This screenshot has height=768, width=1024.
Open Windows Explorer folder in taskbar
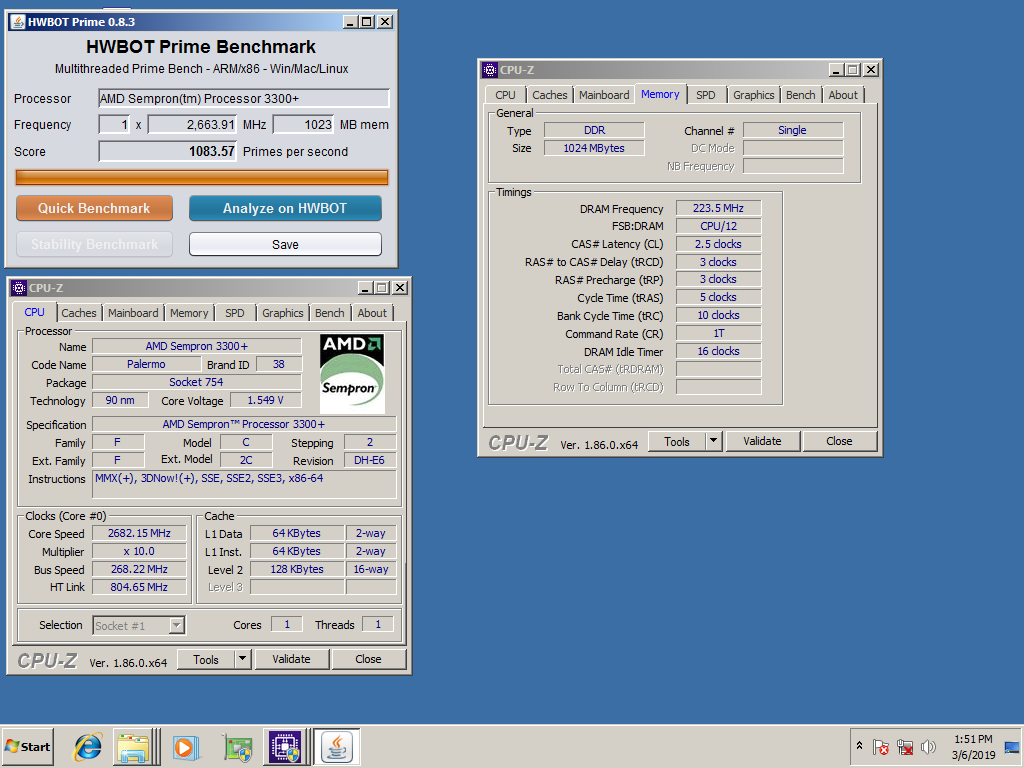tap(133, 746)
